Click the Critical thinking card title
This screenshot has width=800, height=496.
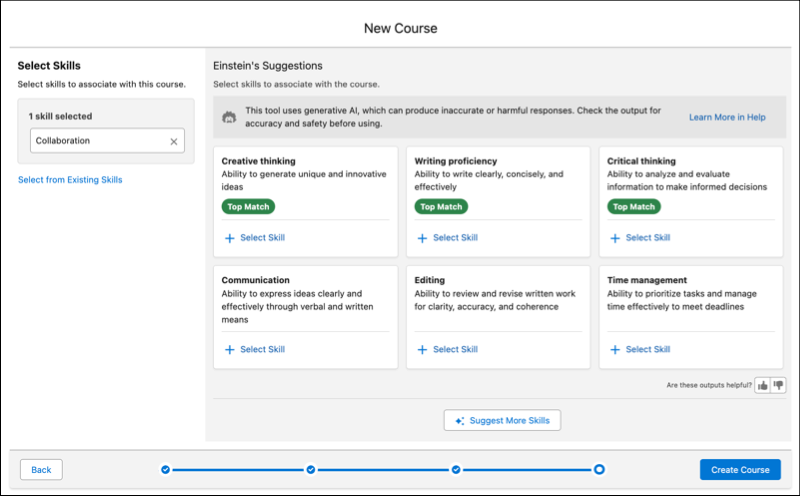[641, 161]
